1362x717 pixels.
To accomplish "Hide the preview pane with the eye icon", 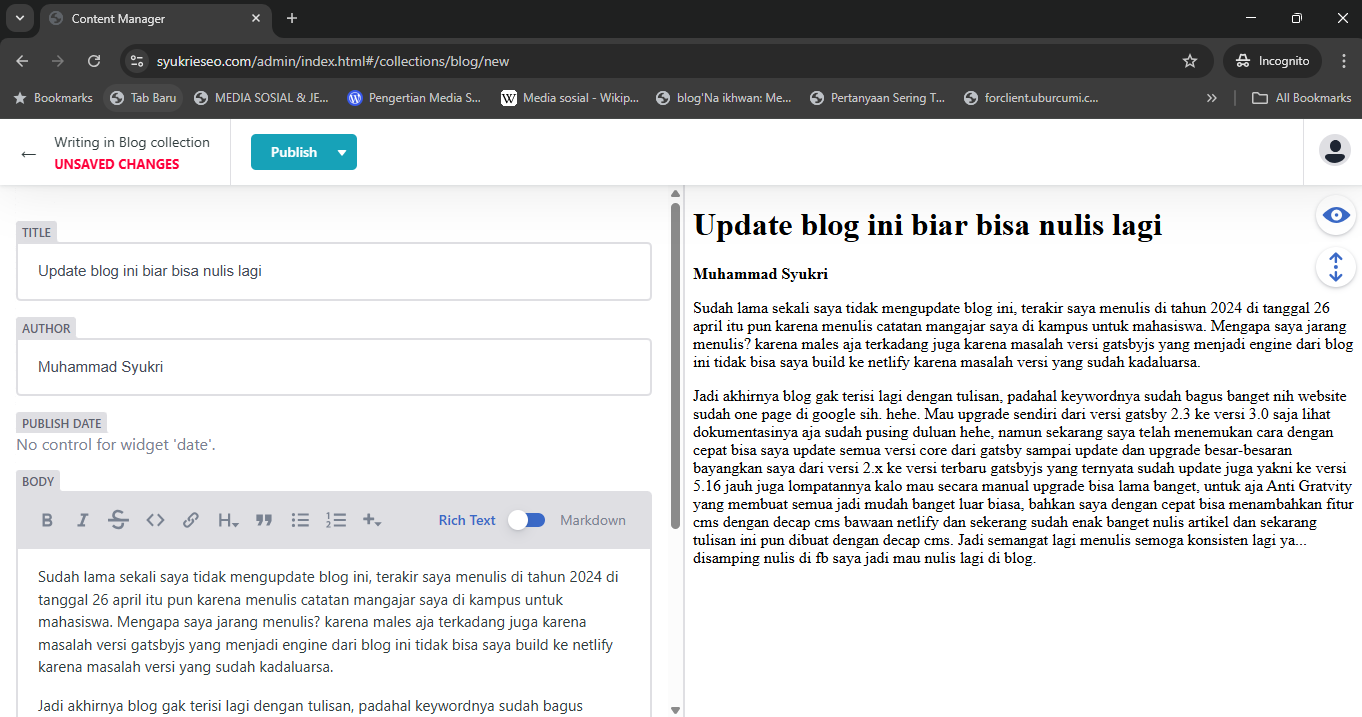I will [x=1335, y=215].
